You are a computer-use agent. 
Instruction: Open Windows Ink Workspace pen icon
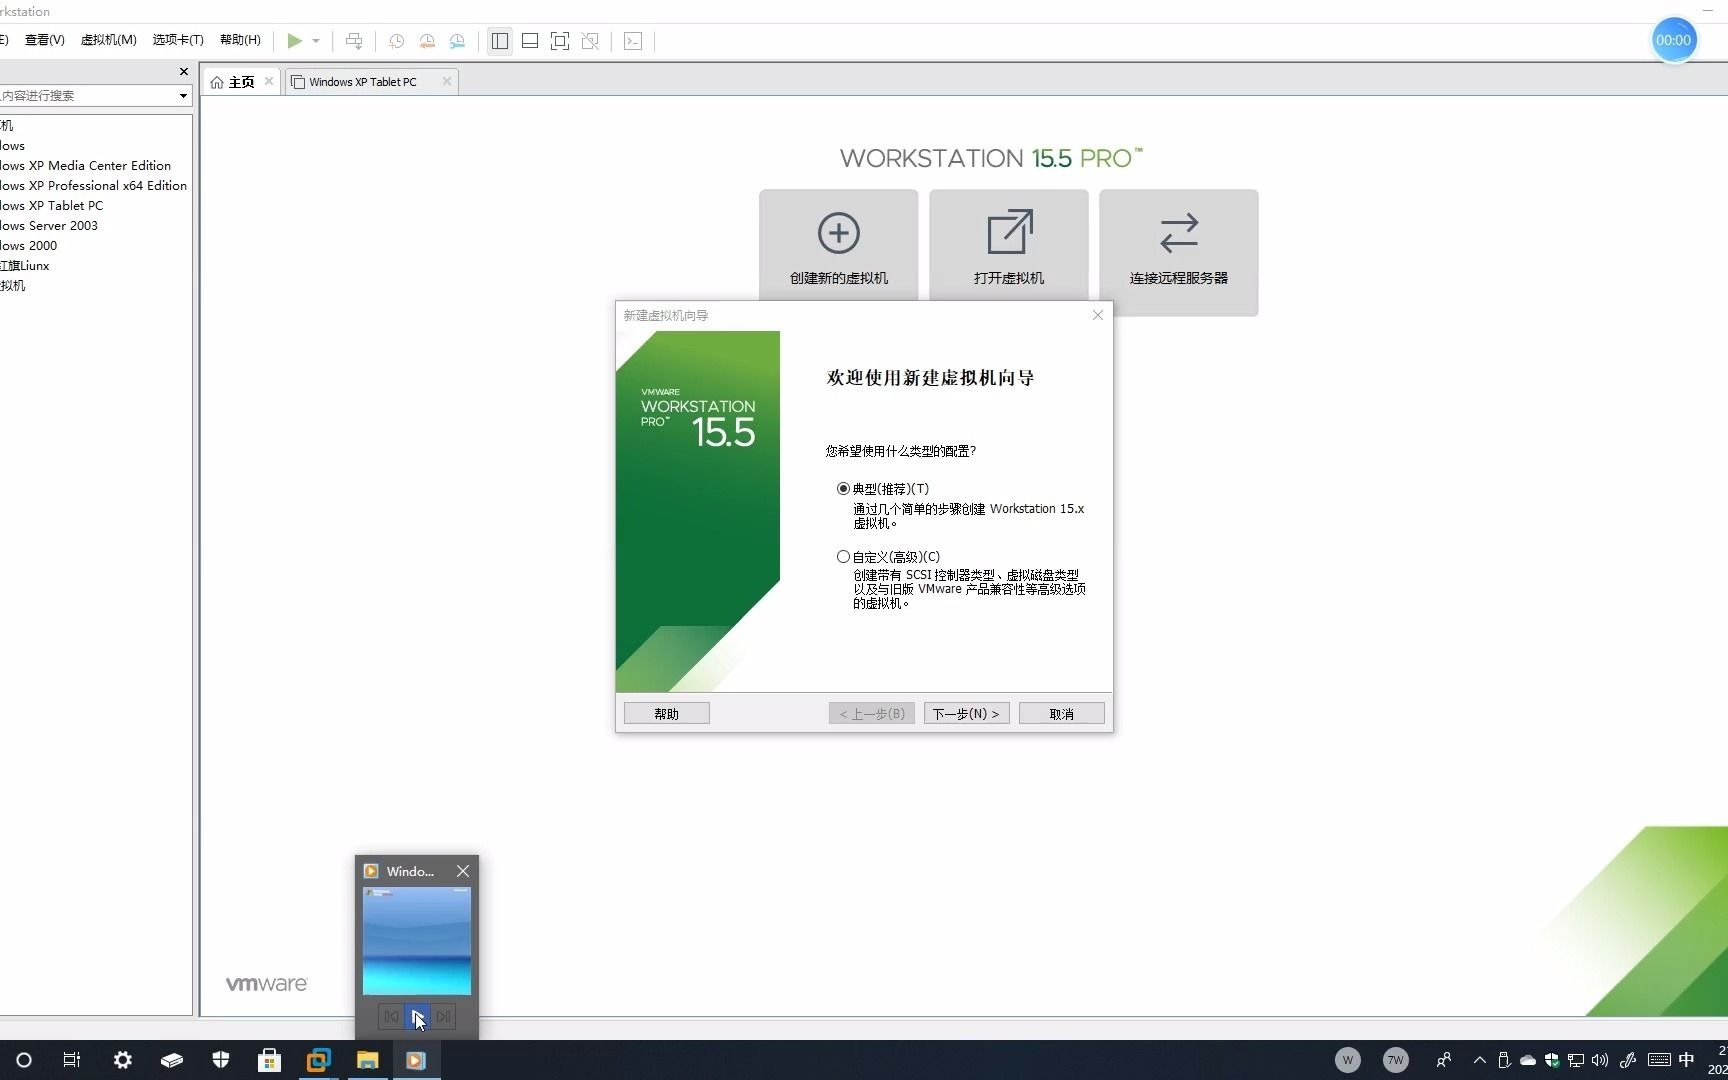tap(1627, 1060)
